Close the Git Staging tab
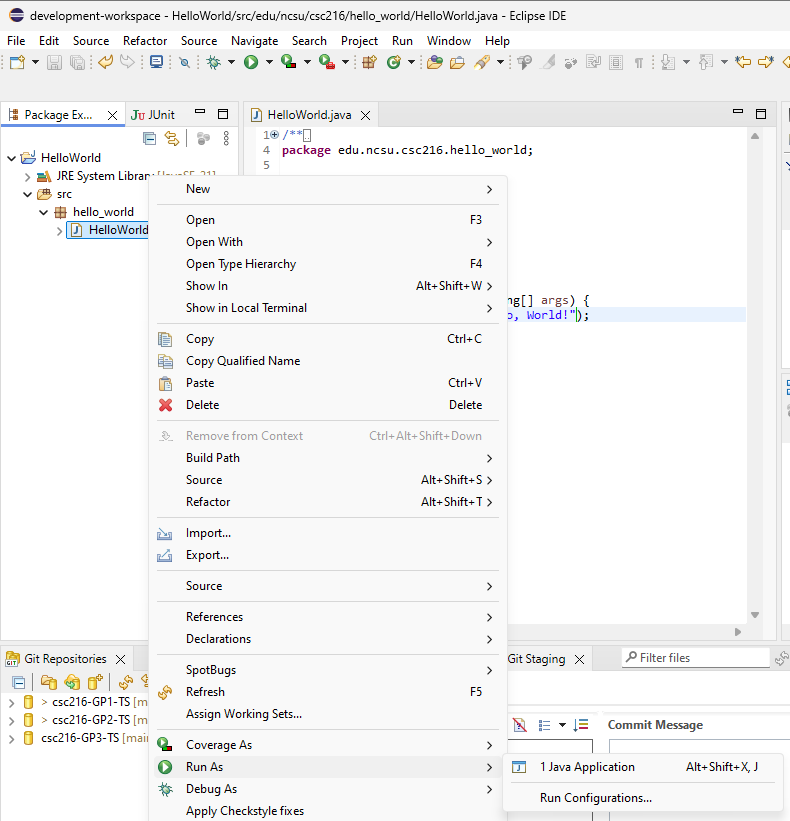Image resolution: width=790 pixels, height=821 pixels. 580,659
